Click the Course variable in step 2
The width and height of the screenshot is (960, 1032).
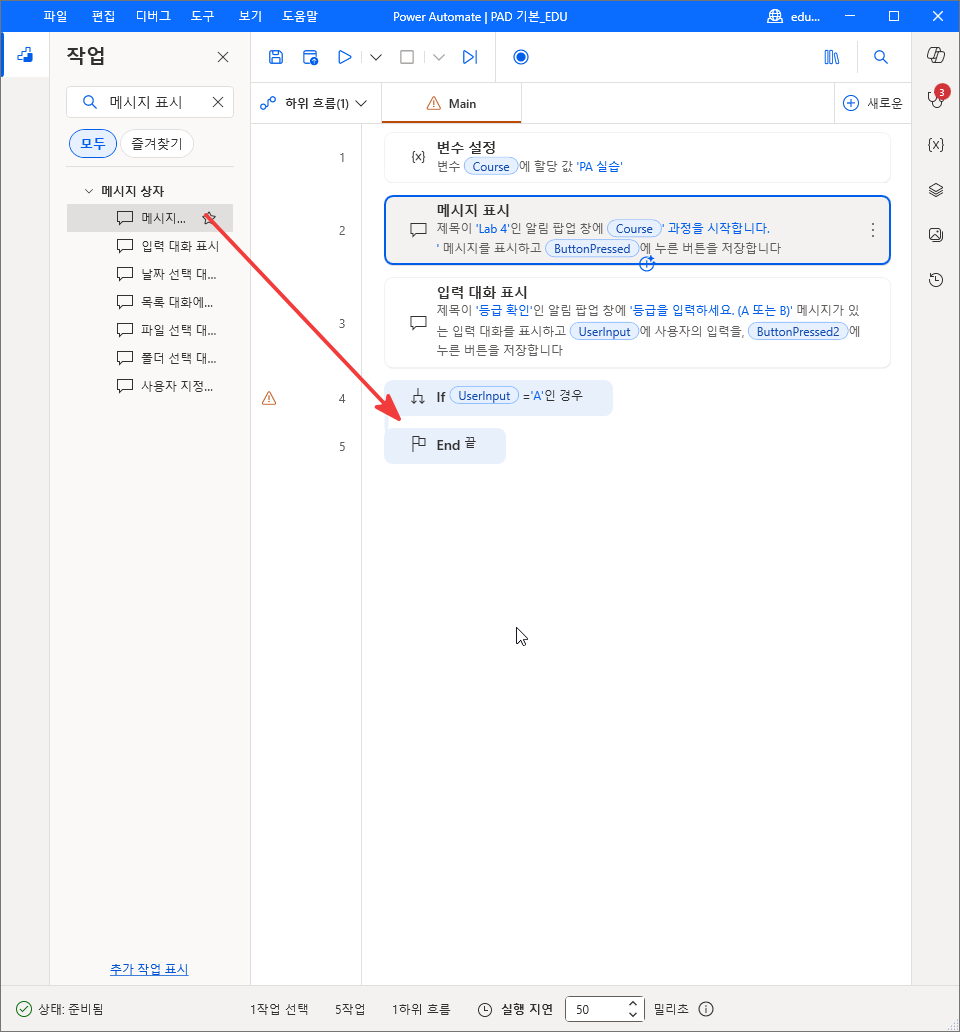tap(634, 228)
